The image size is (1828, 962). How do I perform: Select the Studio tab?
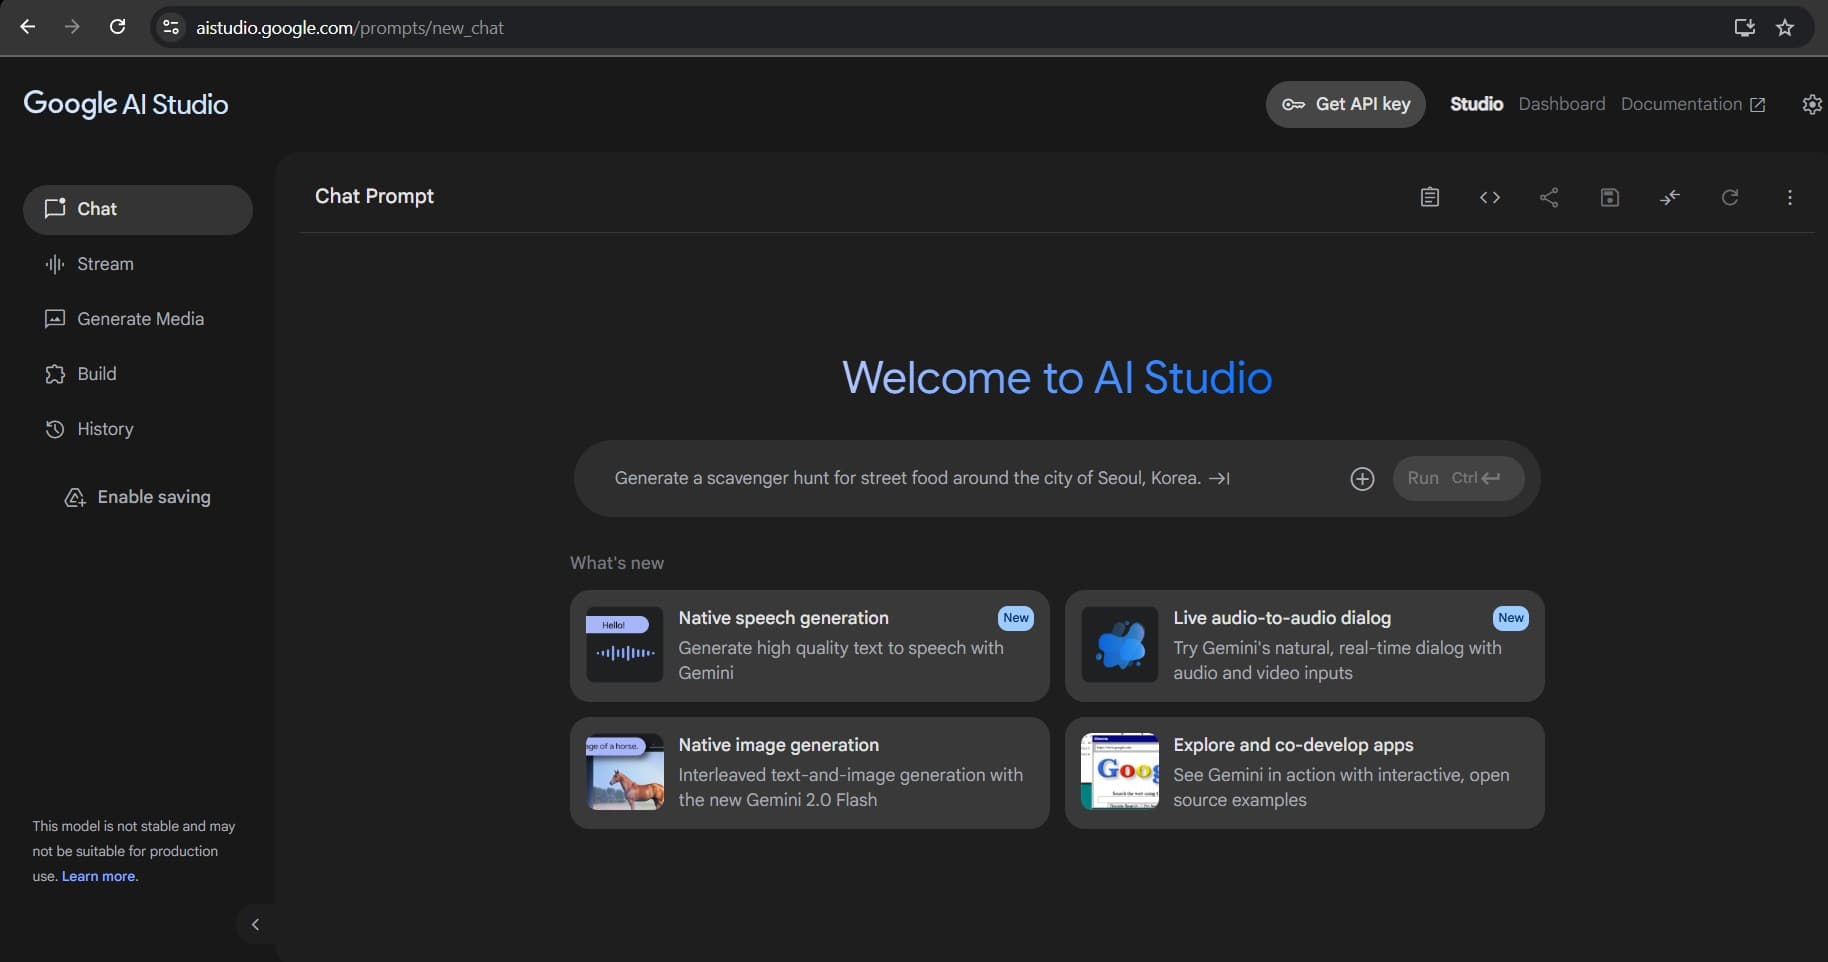point(1476,104)
